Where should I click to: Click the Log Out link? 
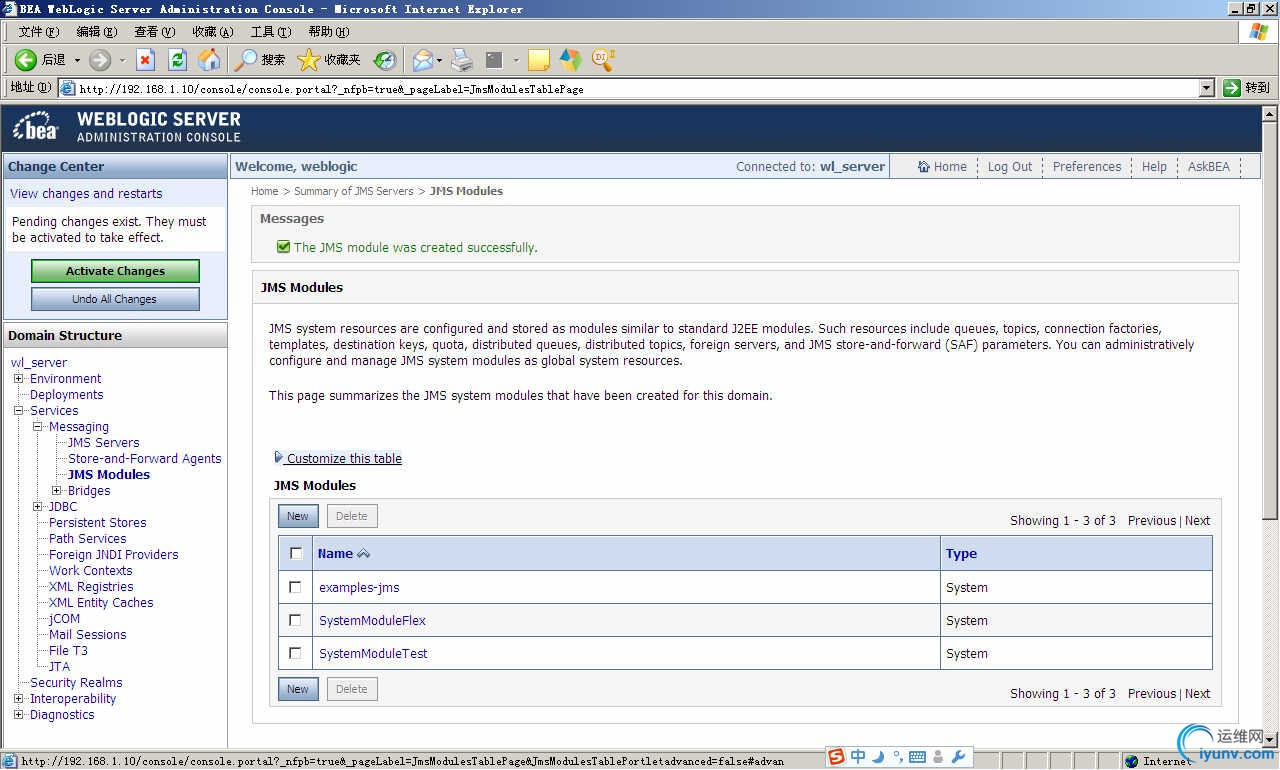point(1010,167)
